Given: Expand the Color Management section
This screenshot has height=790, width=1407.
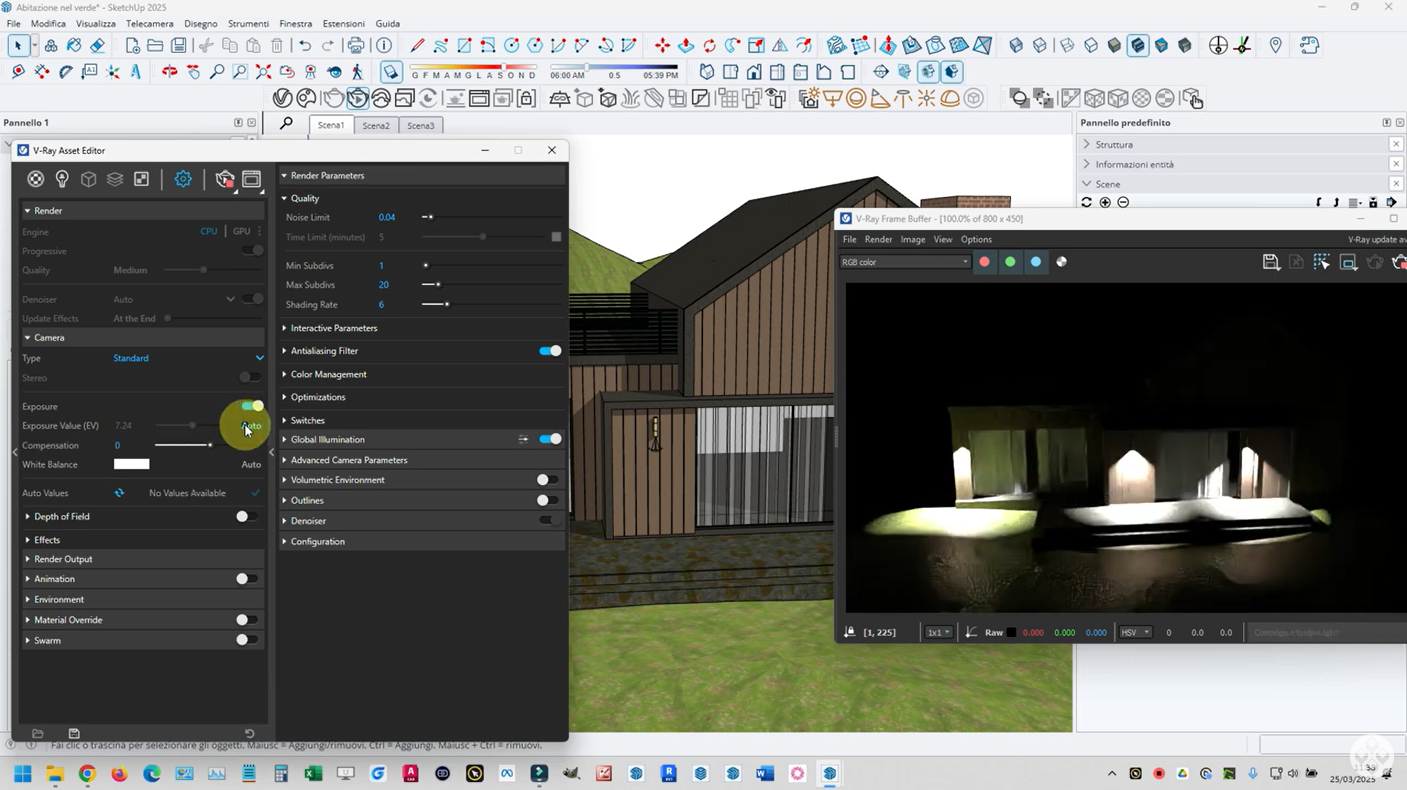Looking at the screenshot, I should click(328, 374).
